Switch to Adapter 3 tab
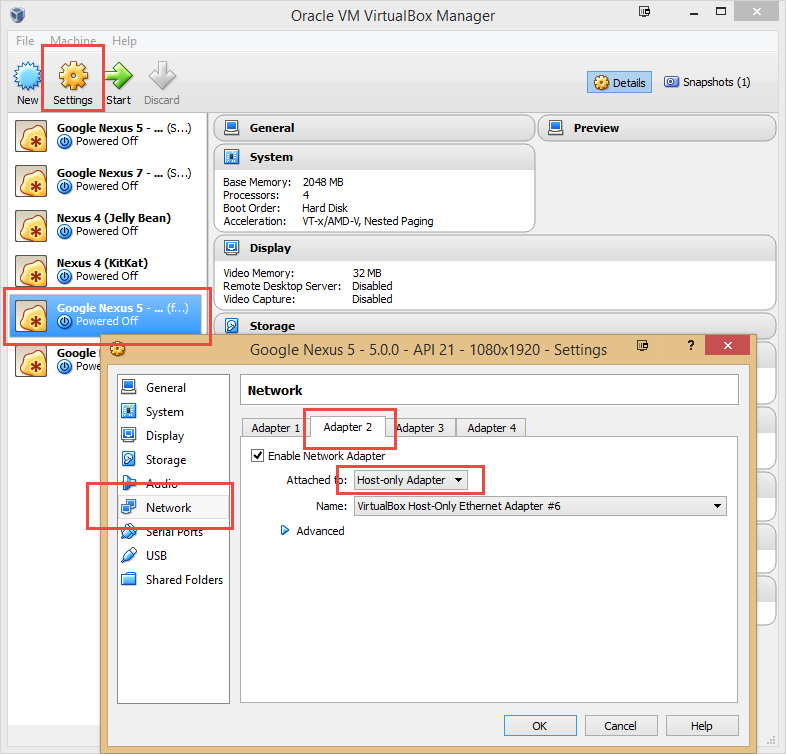The width and height of the screenshot is (786, 754). click(x=420, y=428)
